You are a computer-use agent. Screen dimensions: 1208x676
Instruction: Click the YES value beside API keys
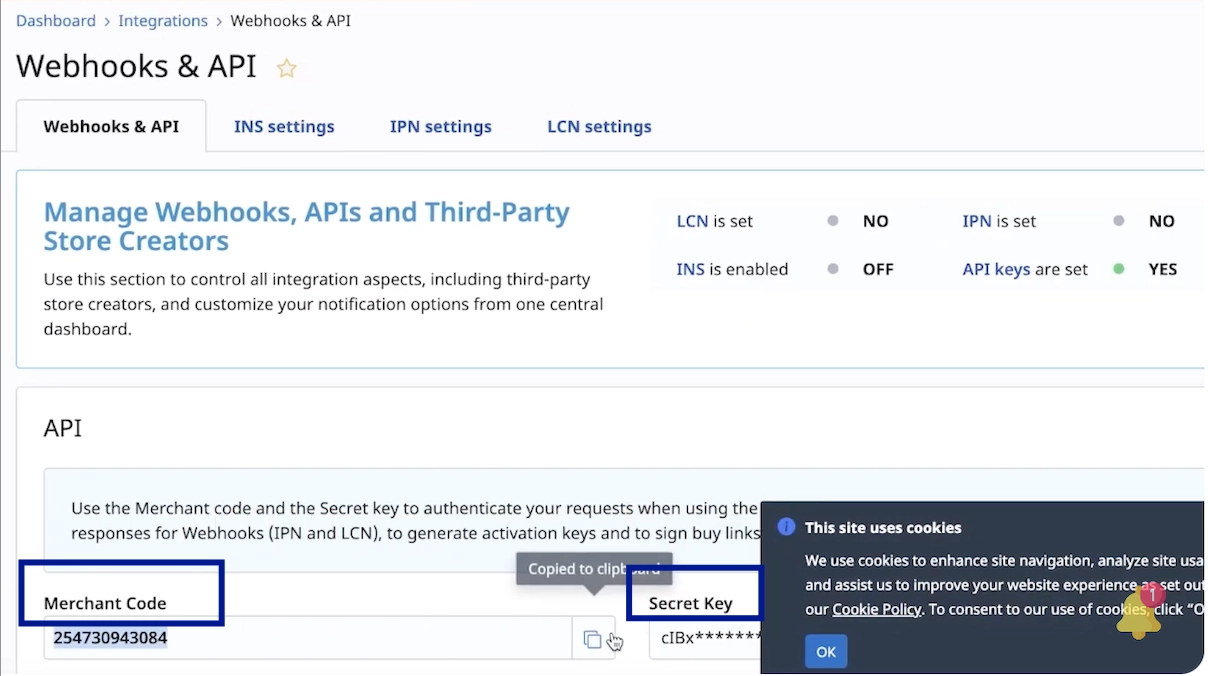point(1163,269)
